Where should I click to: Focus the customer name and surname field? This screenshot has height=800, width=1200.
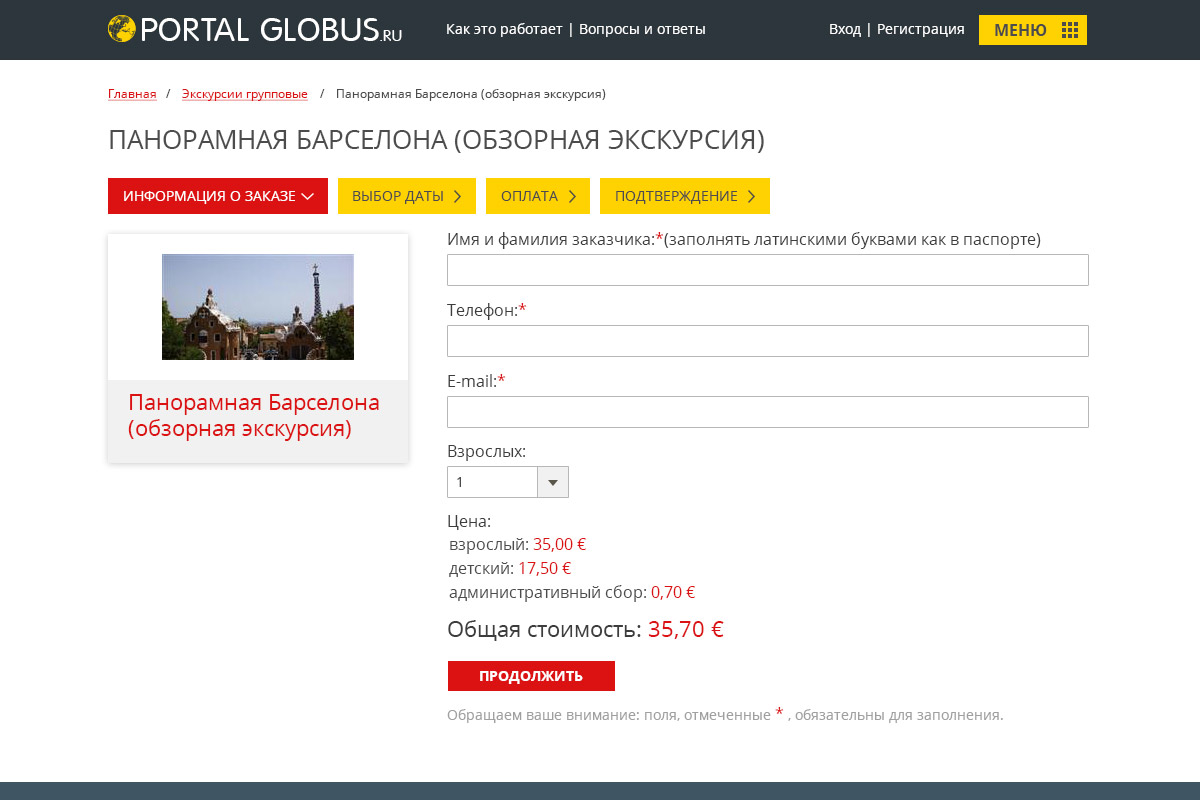pyautogui.click(x=767, y=270)
